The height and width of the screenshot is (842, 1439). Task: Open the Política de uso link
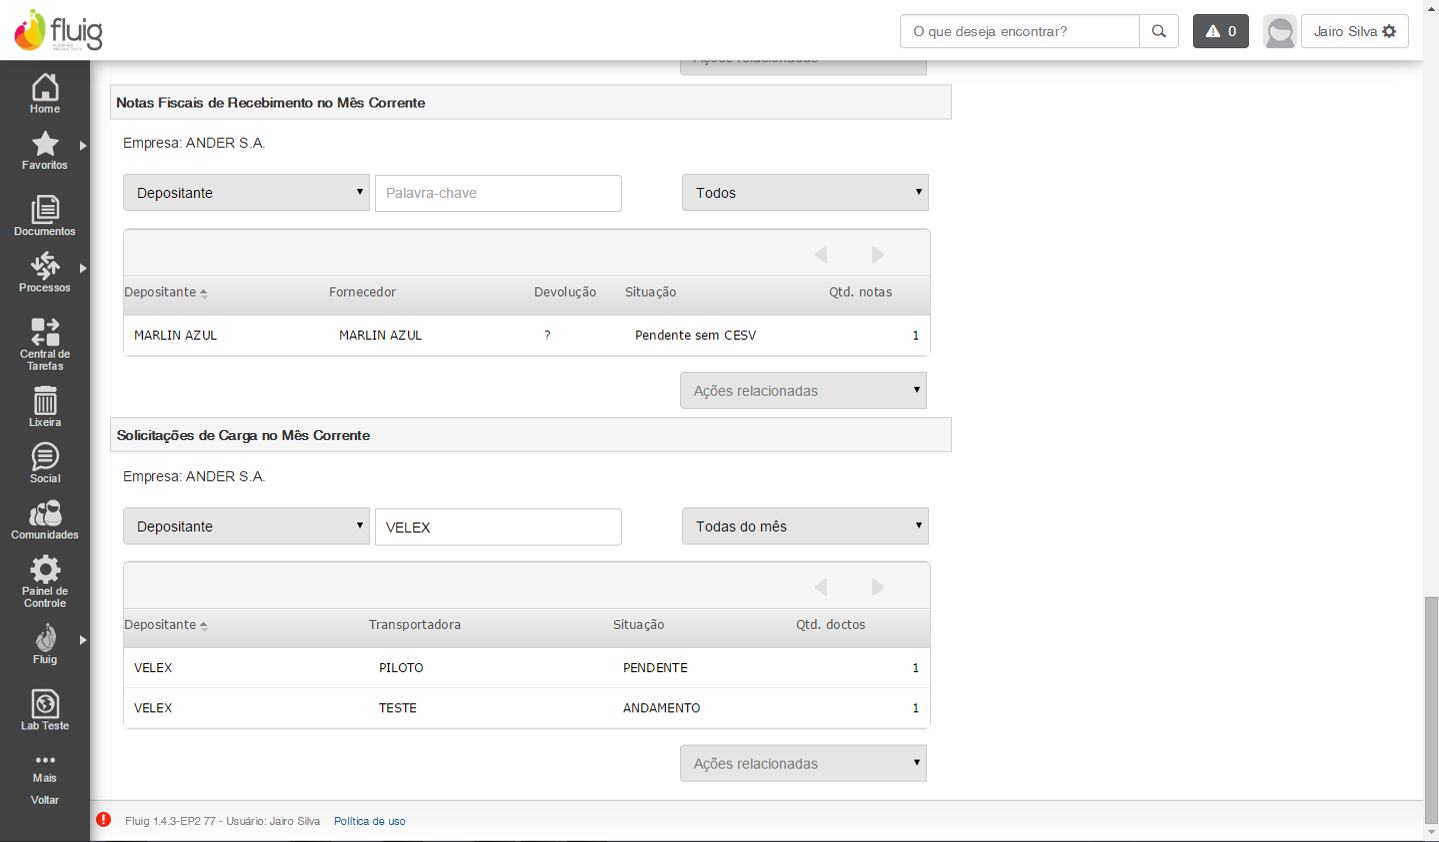tap(370, 821)
